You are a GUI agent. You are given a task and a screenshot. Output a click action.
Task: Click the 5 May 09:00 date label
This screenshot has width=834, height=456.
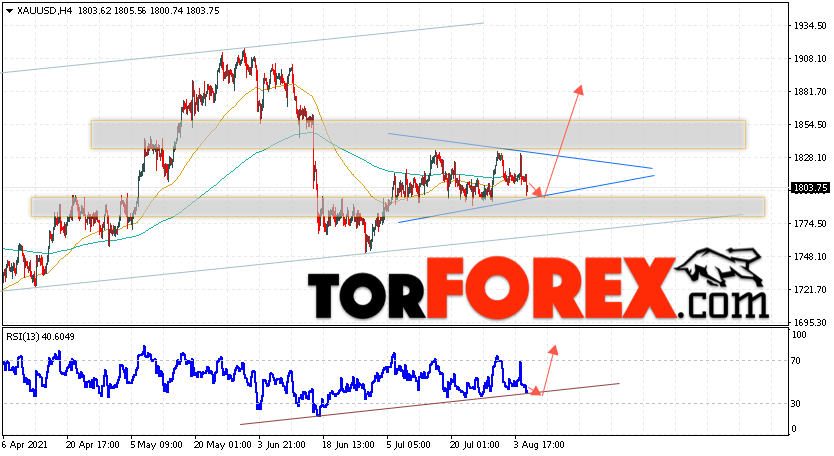coord(156,445)
